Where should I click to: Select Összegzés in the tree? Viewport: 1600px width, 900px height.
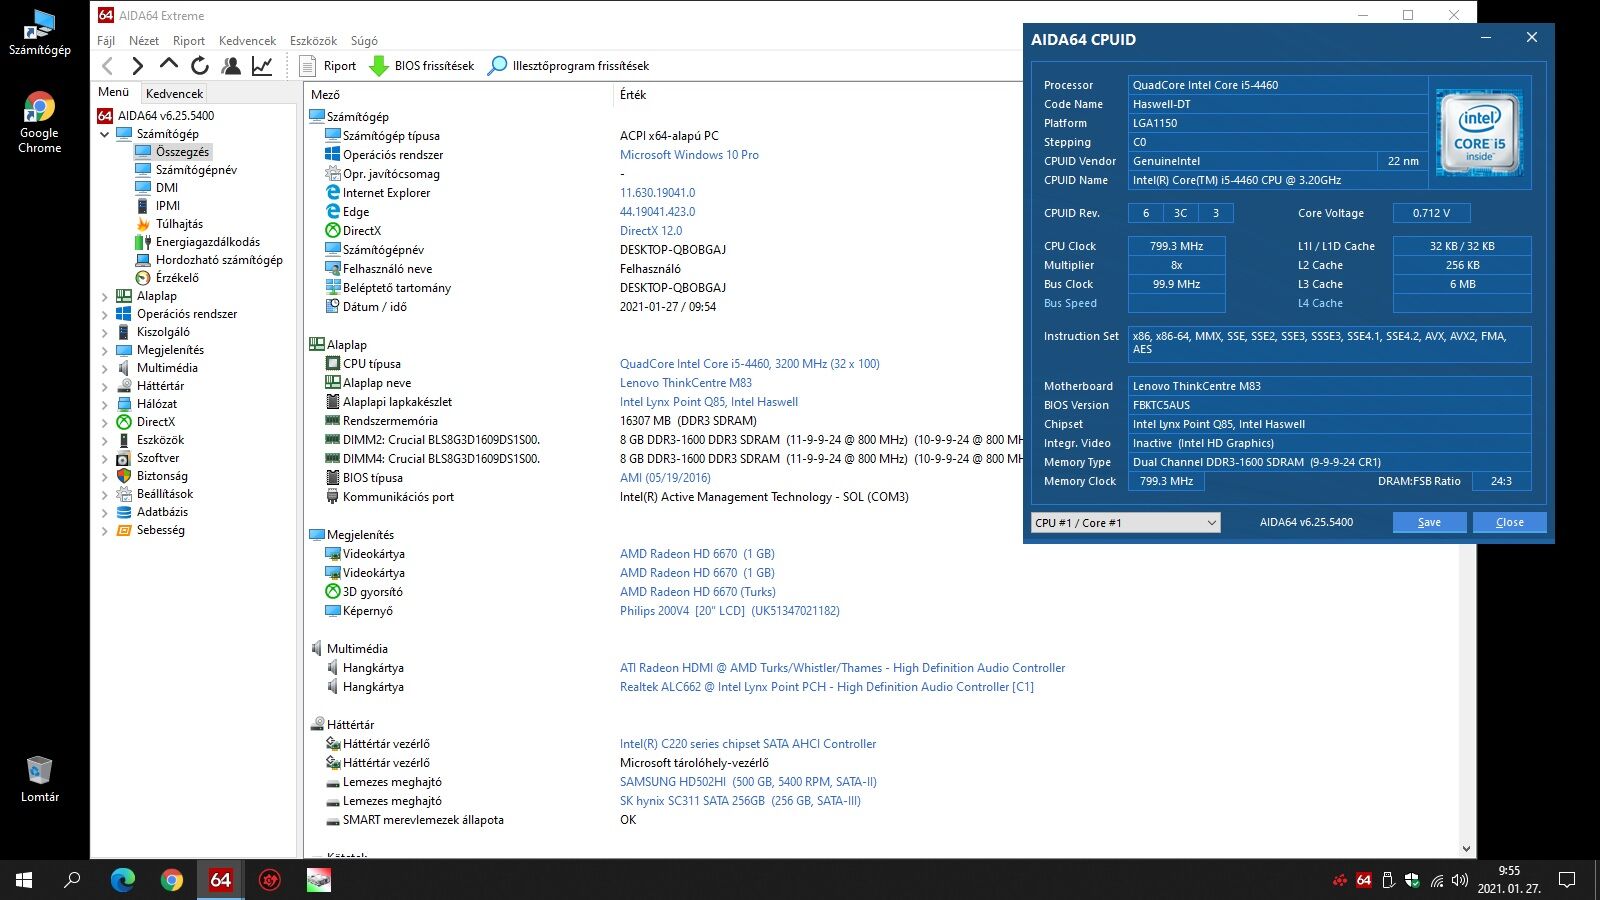click(x=182, y=152)
